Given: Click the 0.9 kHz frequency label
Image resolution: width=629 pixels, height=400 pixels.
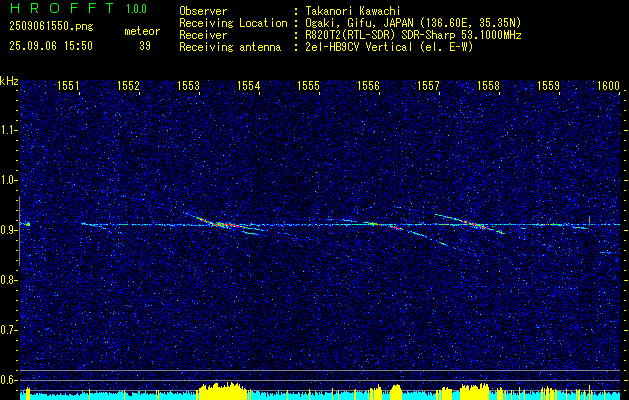Looking at the screenshot, I should (8, 230).
